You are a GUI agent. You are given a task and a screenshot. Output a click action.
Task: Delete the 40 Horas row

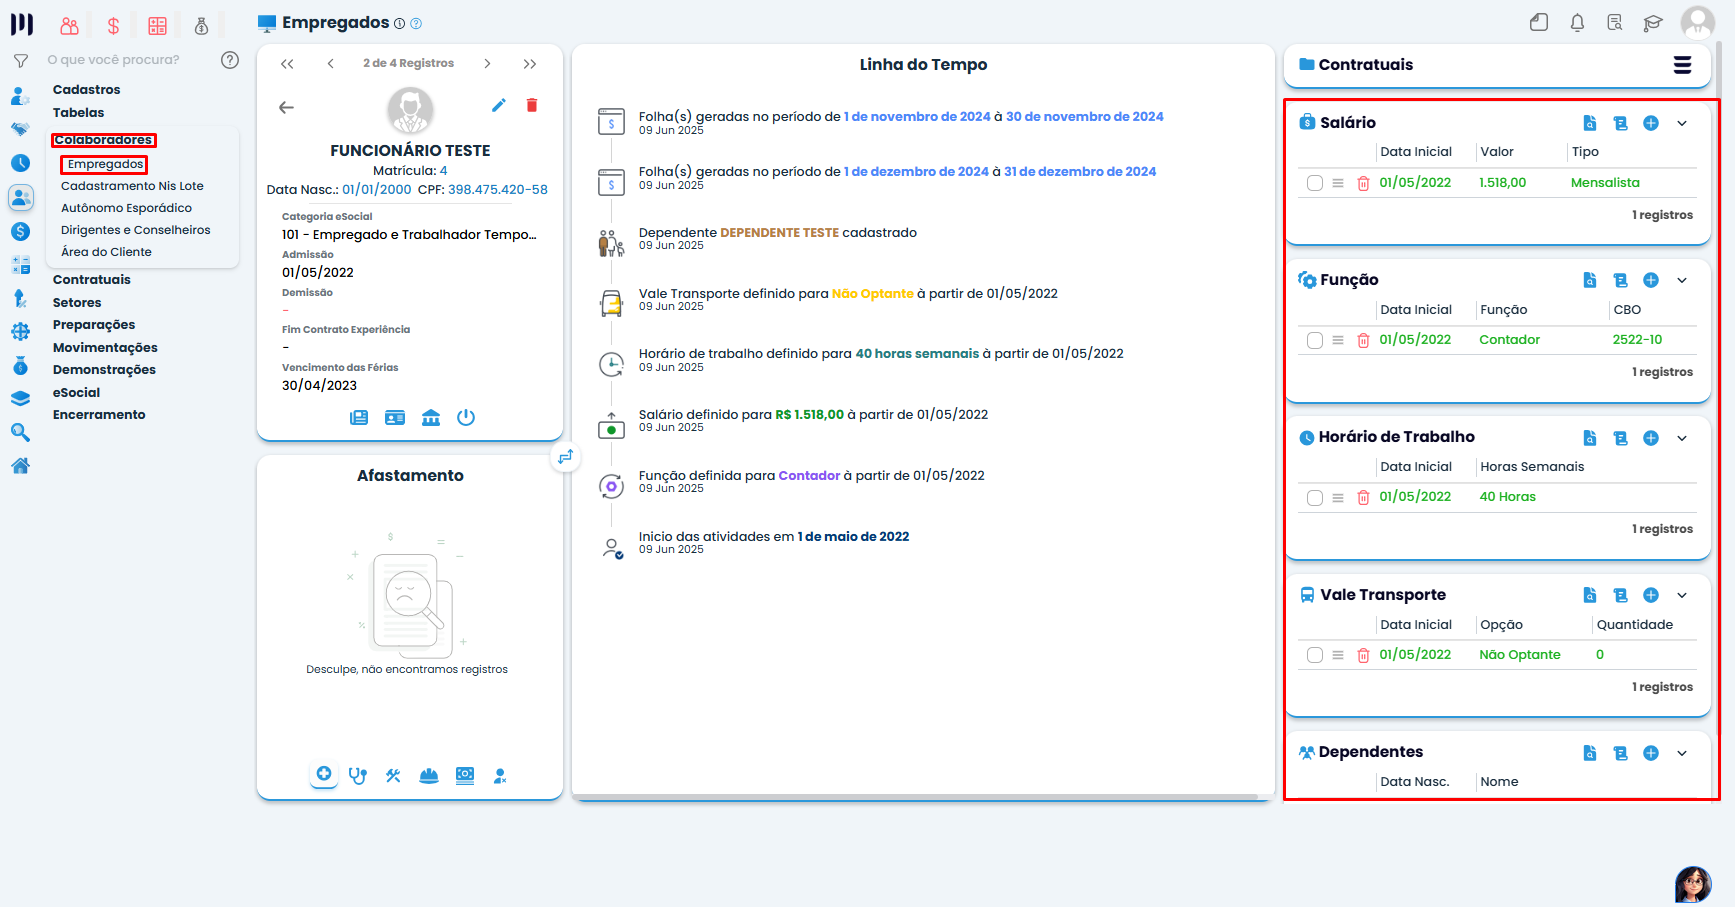[x=1363, y=497]
